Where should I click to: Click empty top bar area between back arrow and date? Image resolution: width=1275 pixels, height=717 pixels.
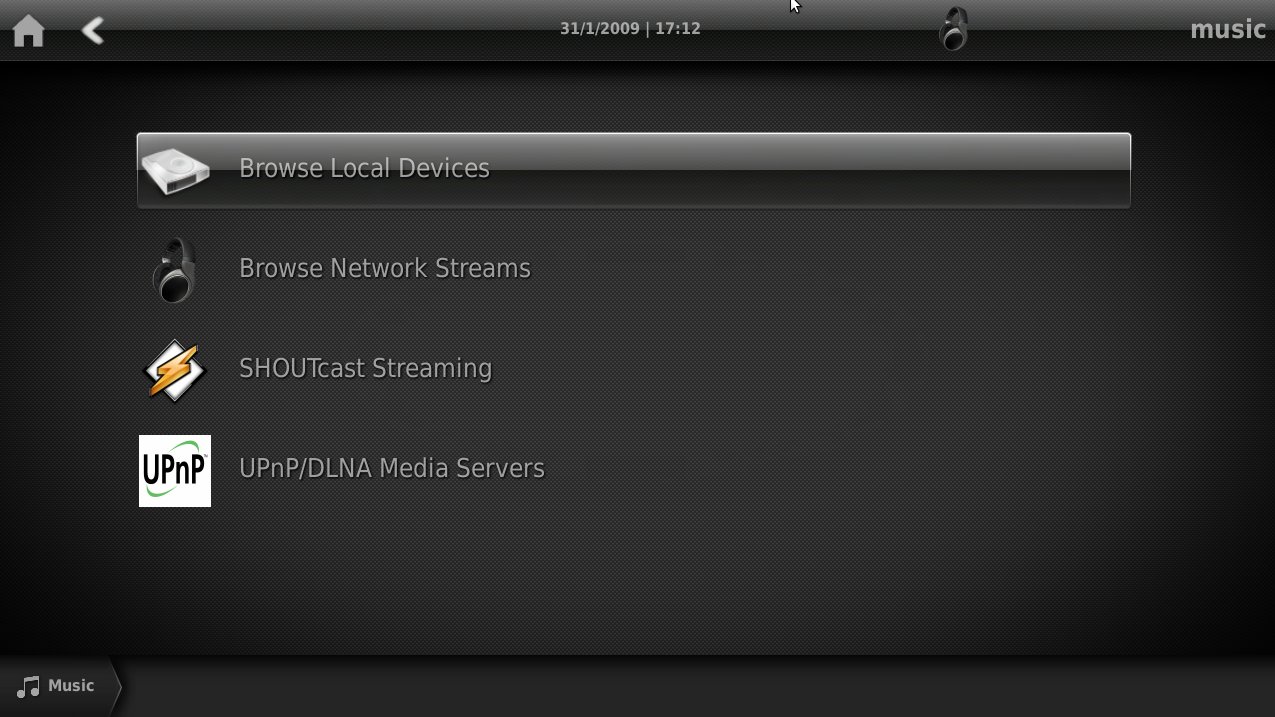(x=330, y=30)
